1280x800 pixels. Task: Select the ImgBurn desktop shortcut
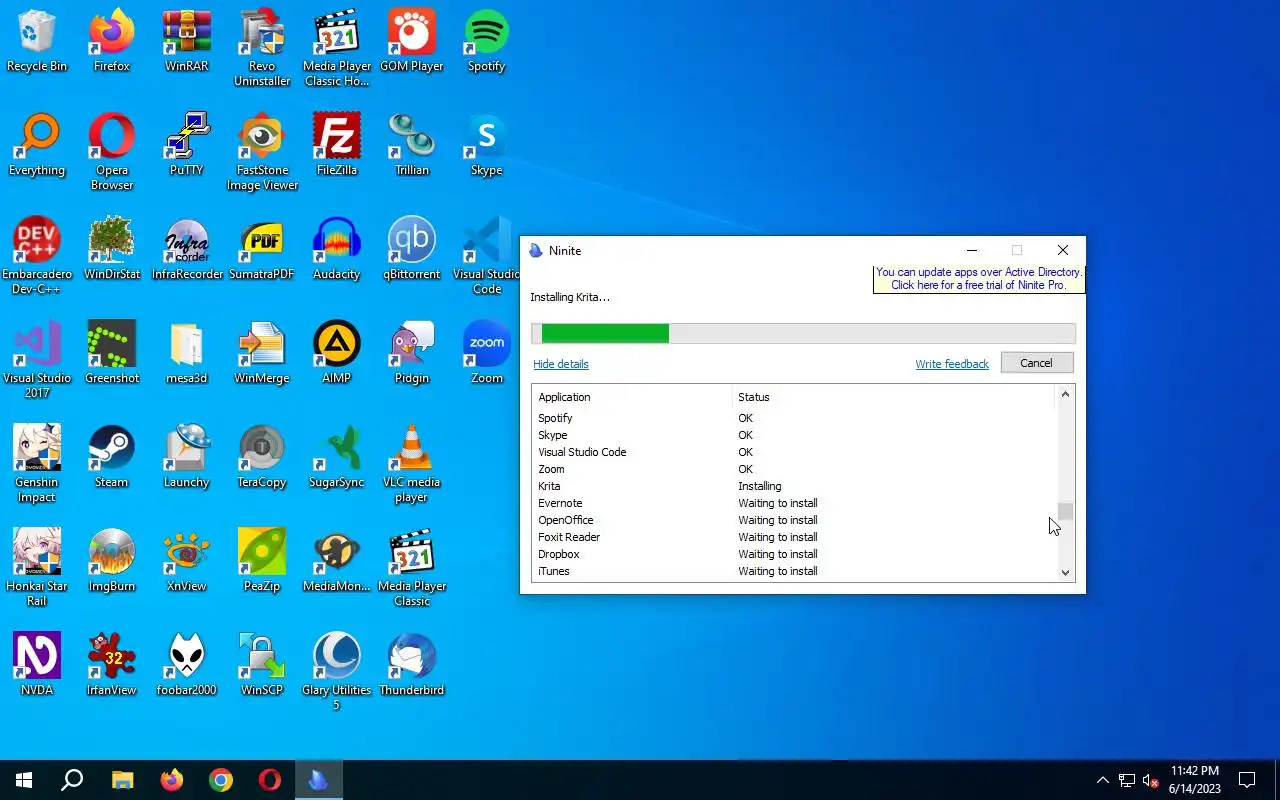[112, 561]
